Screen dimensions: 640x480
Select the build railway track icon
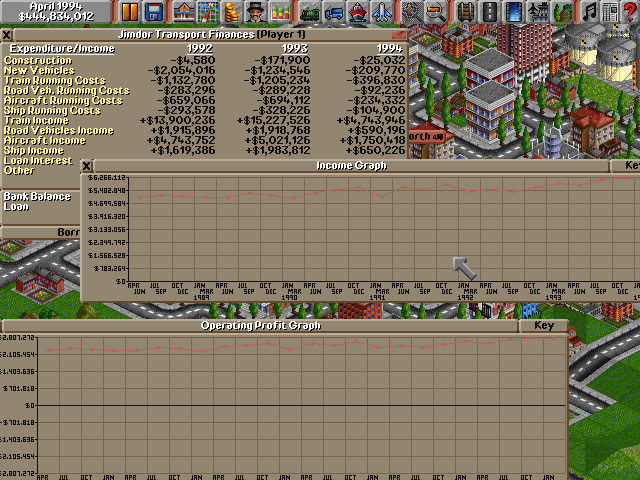pos(466,12)
